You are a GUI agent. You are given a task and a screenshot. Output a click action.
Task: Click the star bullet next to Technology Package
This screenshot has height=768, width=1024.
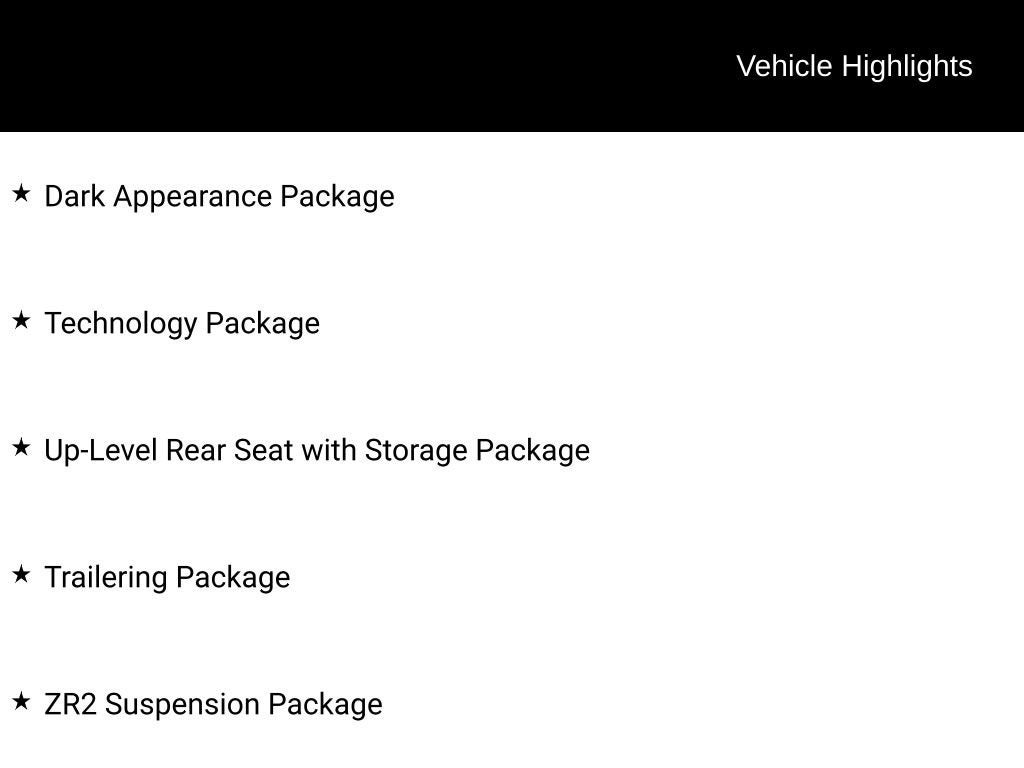(21, 320)
